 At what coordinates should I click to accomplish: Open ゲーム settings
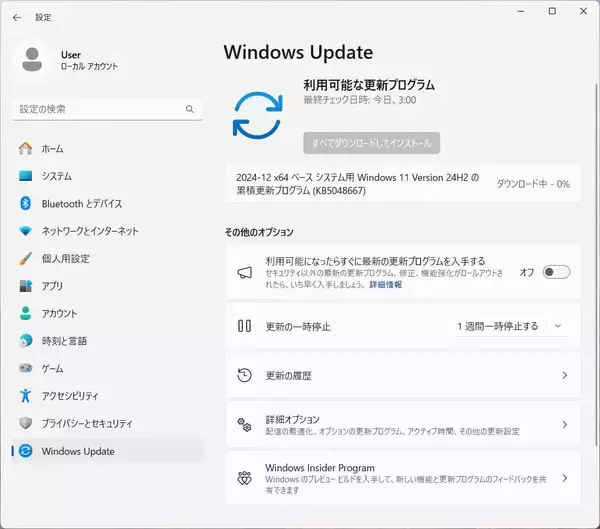(108, 368)
